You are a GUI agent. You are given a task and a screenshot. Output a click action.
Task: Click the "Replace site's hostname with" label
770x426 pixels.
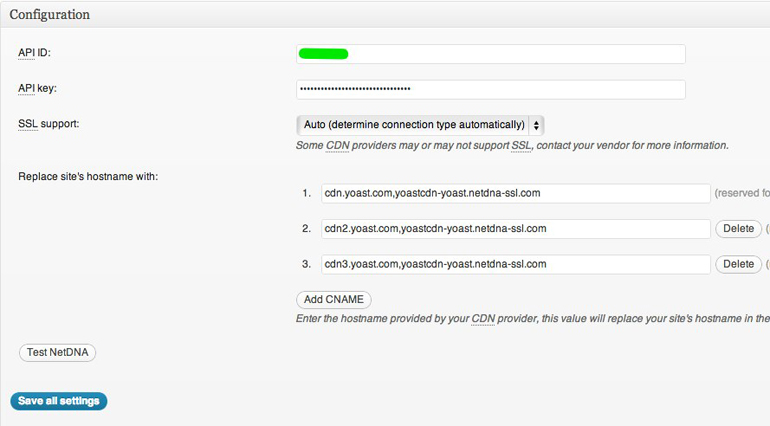tap(88, 177)
